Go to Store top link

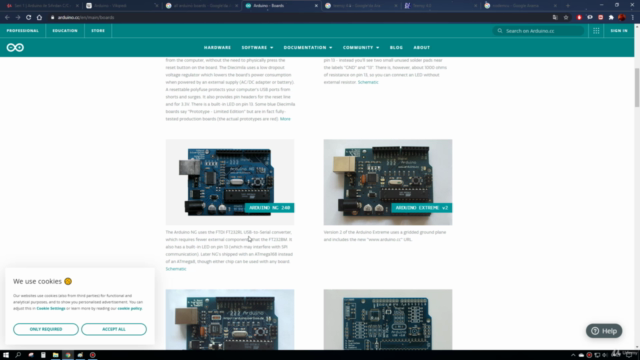pos(98,31)
